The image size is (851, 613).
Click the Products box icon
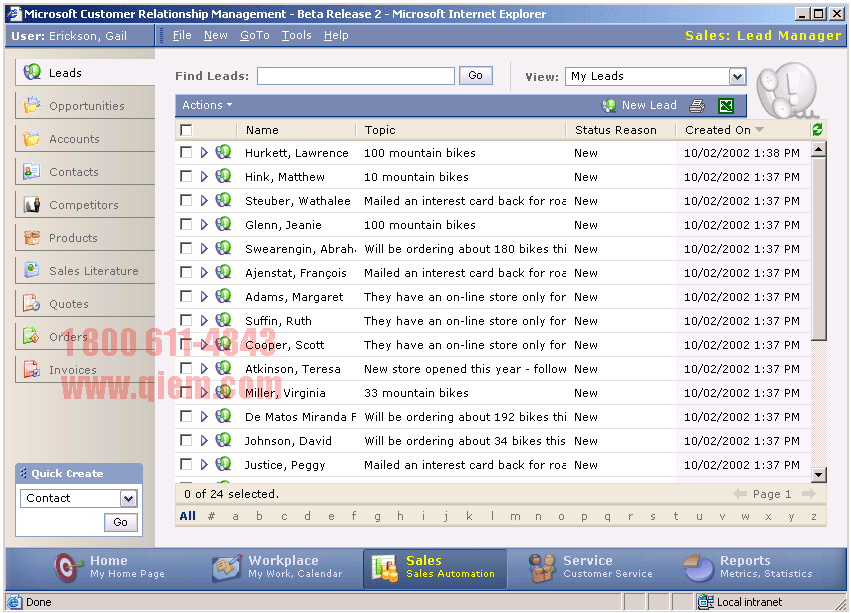(32, 237)
